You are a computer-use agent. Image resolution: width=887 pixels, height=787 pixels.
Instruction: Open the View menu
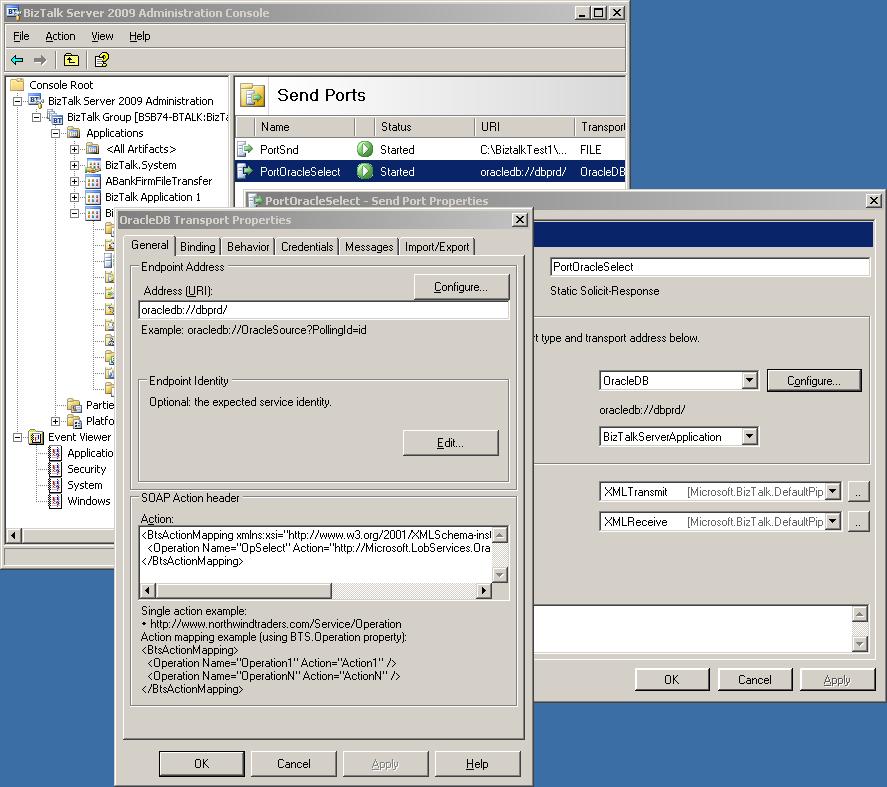102,36
